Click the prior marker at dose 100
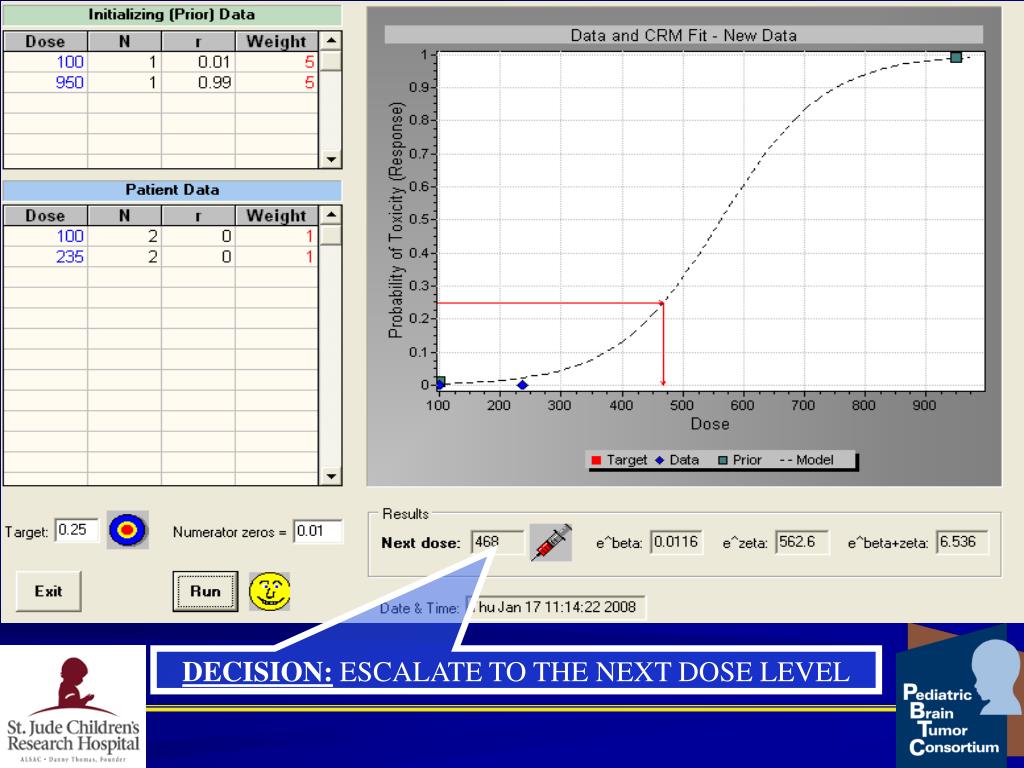 [440, 381]
